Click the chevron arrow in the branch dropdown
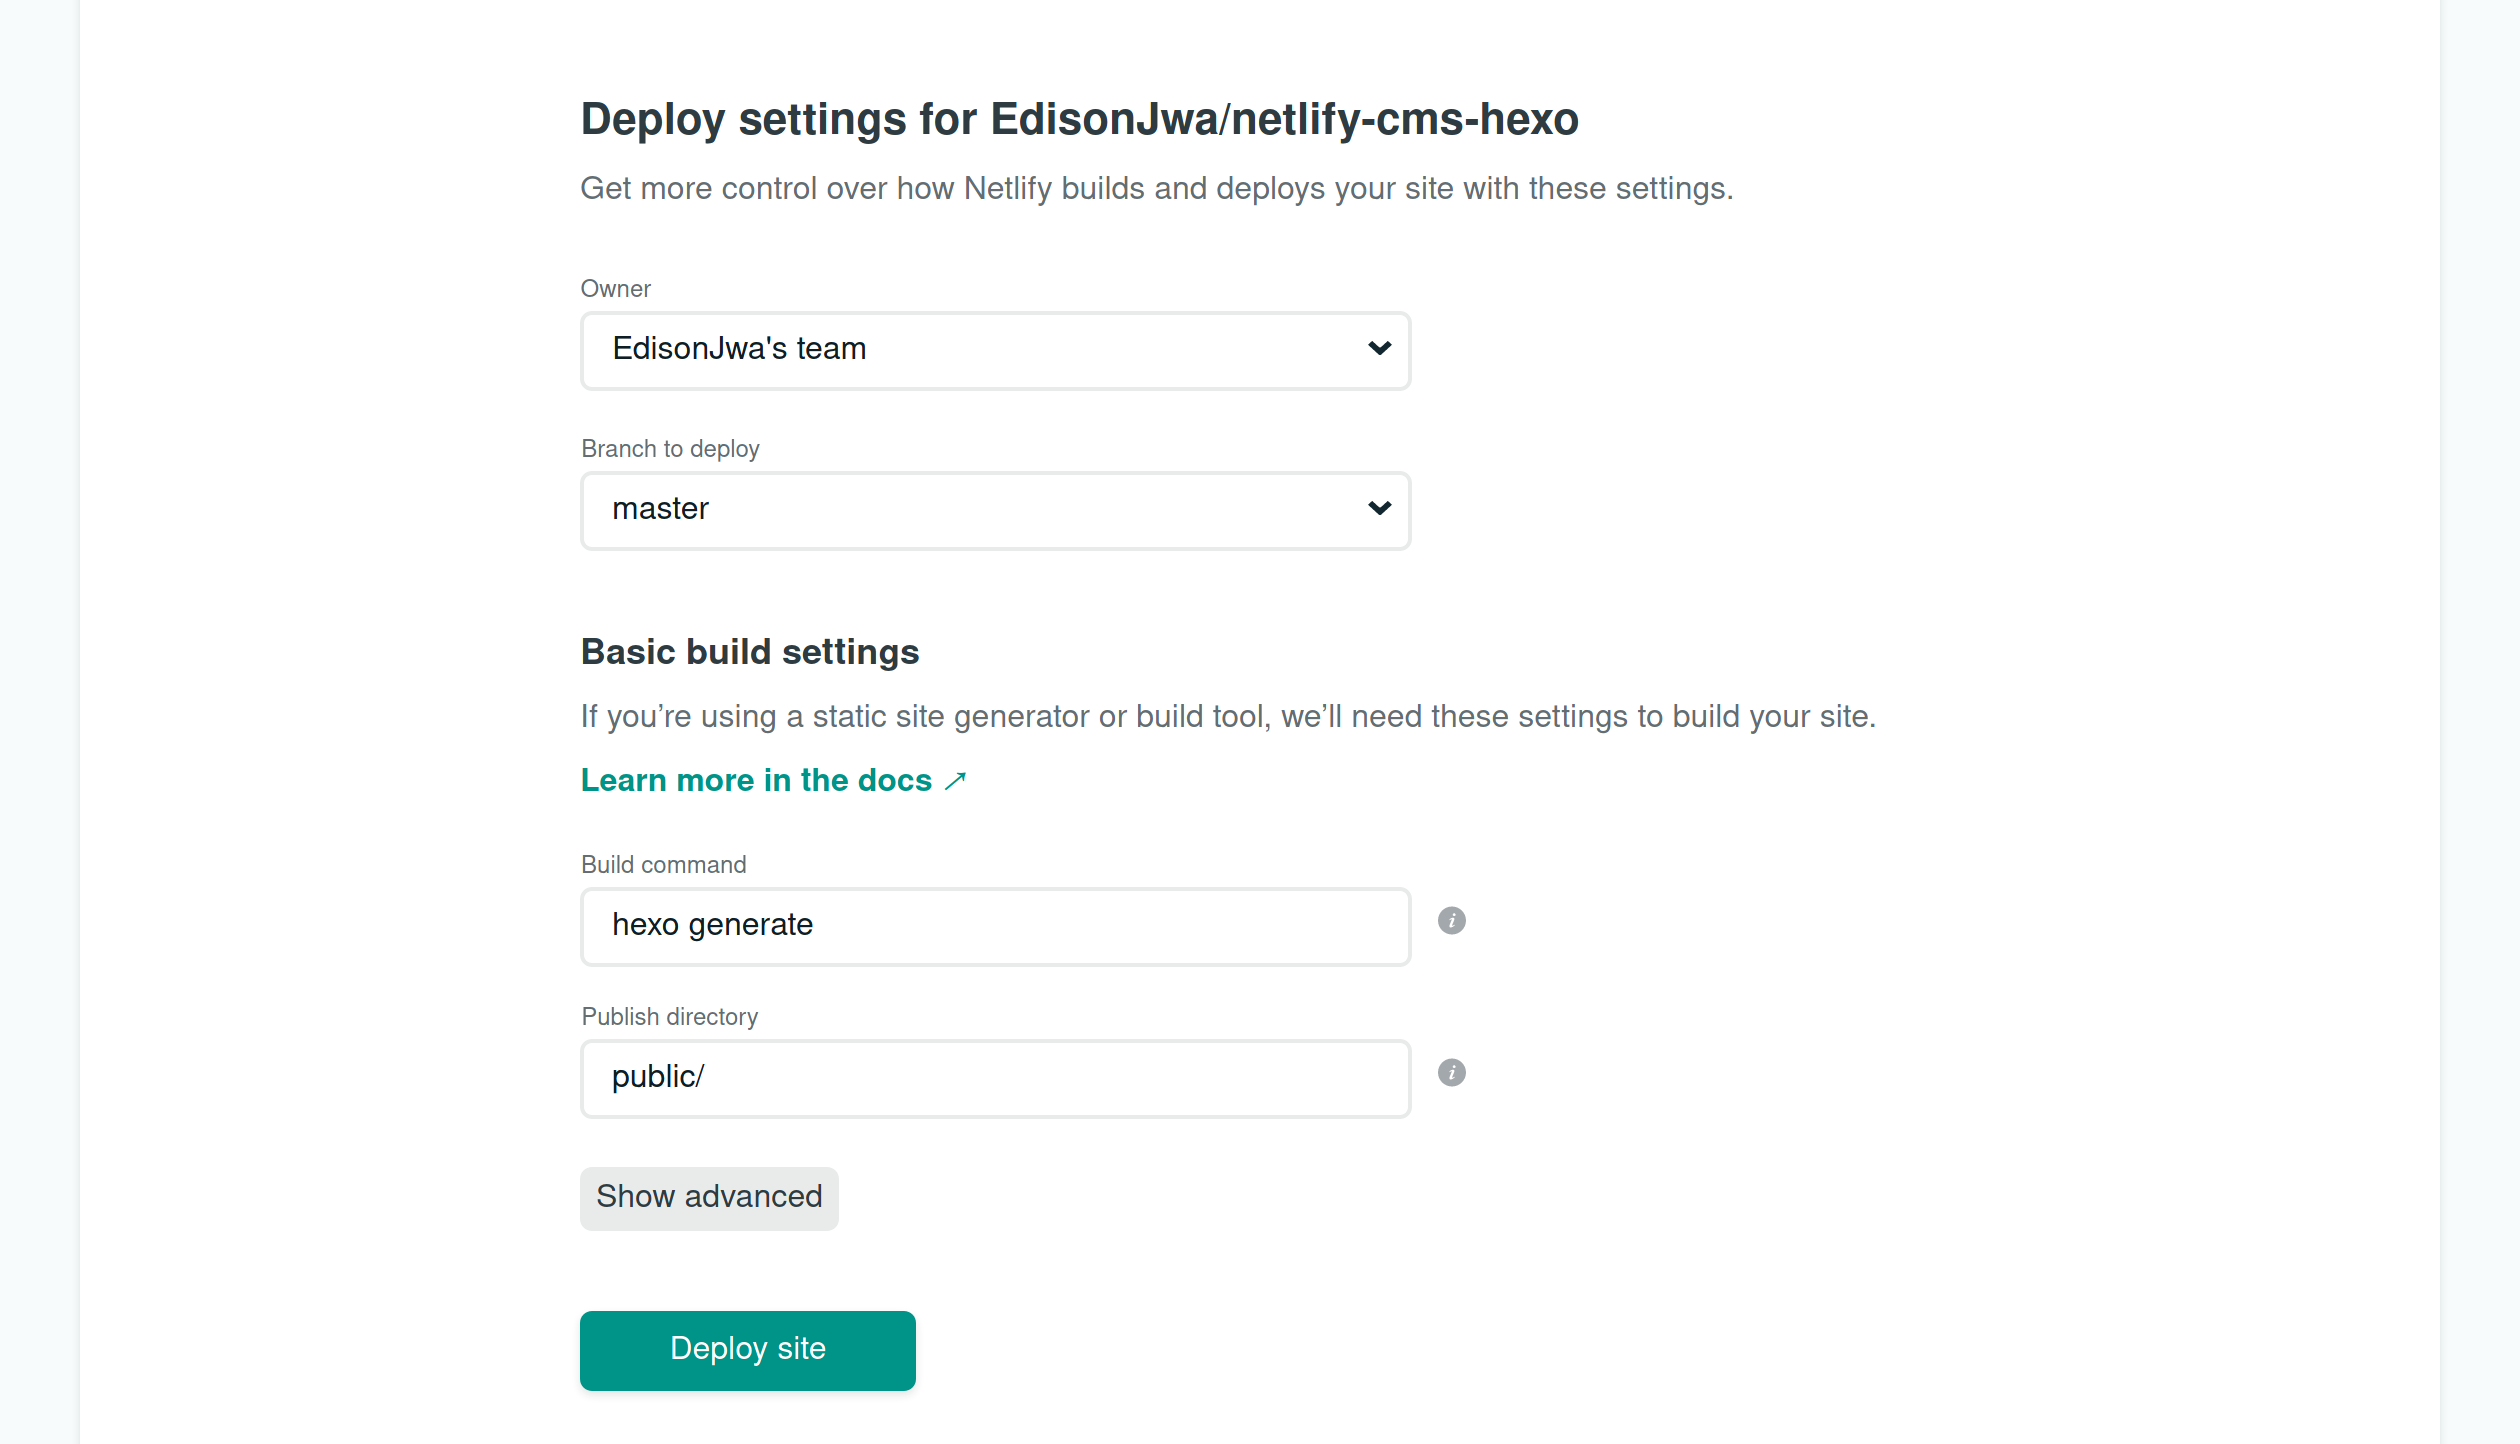 click(x=1379, y=509)
